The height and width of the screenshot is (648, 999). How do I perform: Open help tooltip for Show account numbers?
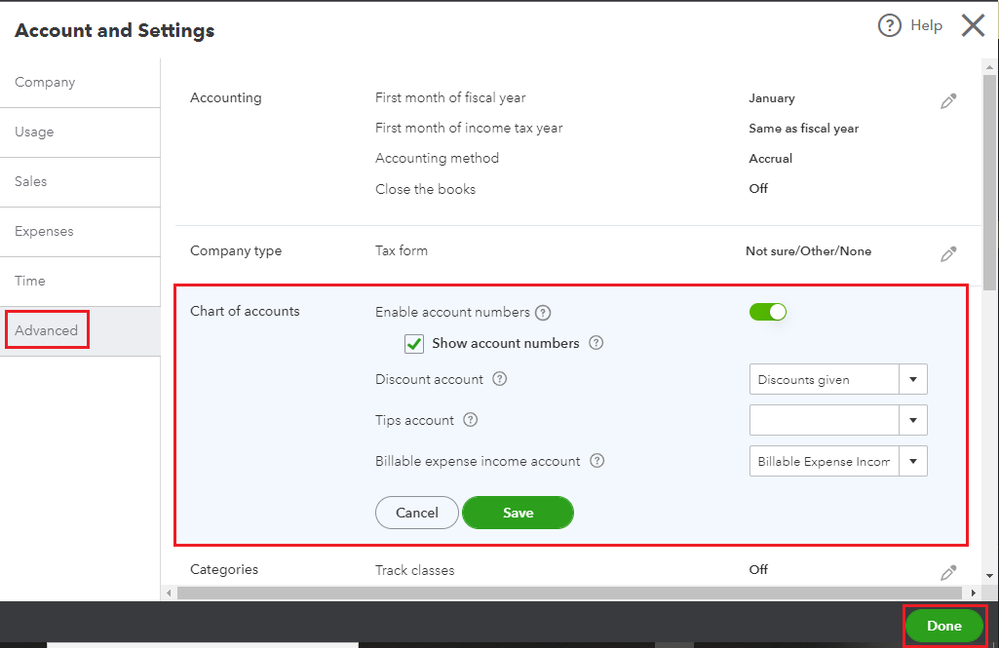click(596, 343)
